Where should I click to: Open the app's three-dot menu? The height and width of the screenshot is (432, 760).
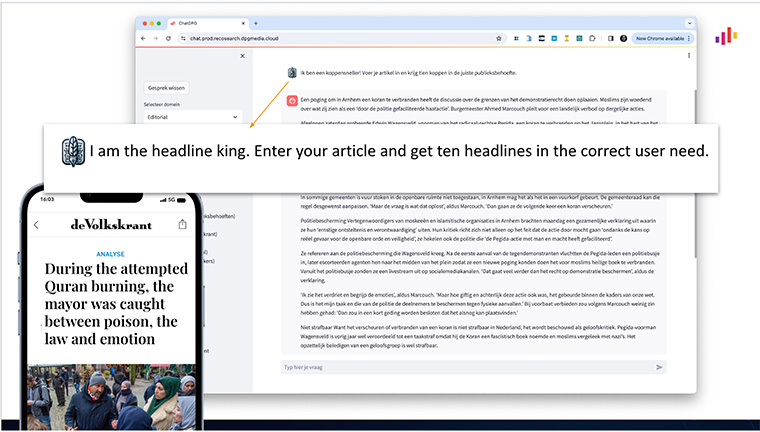(689, 55)
